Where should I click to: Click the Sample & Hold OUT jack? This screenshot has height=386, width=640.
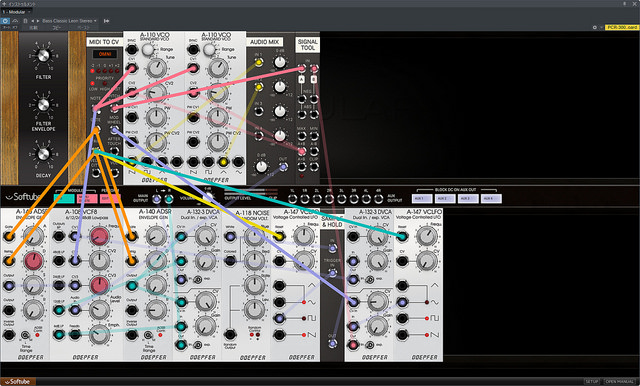[x=332, y=344]
